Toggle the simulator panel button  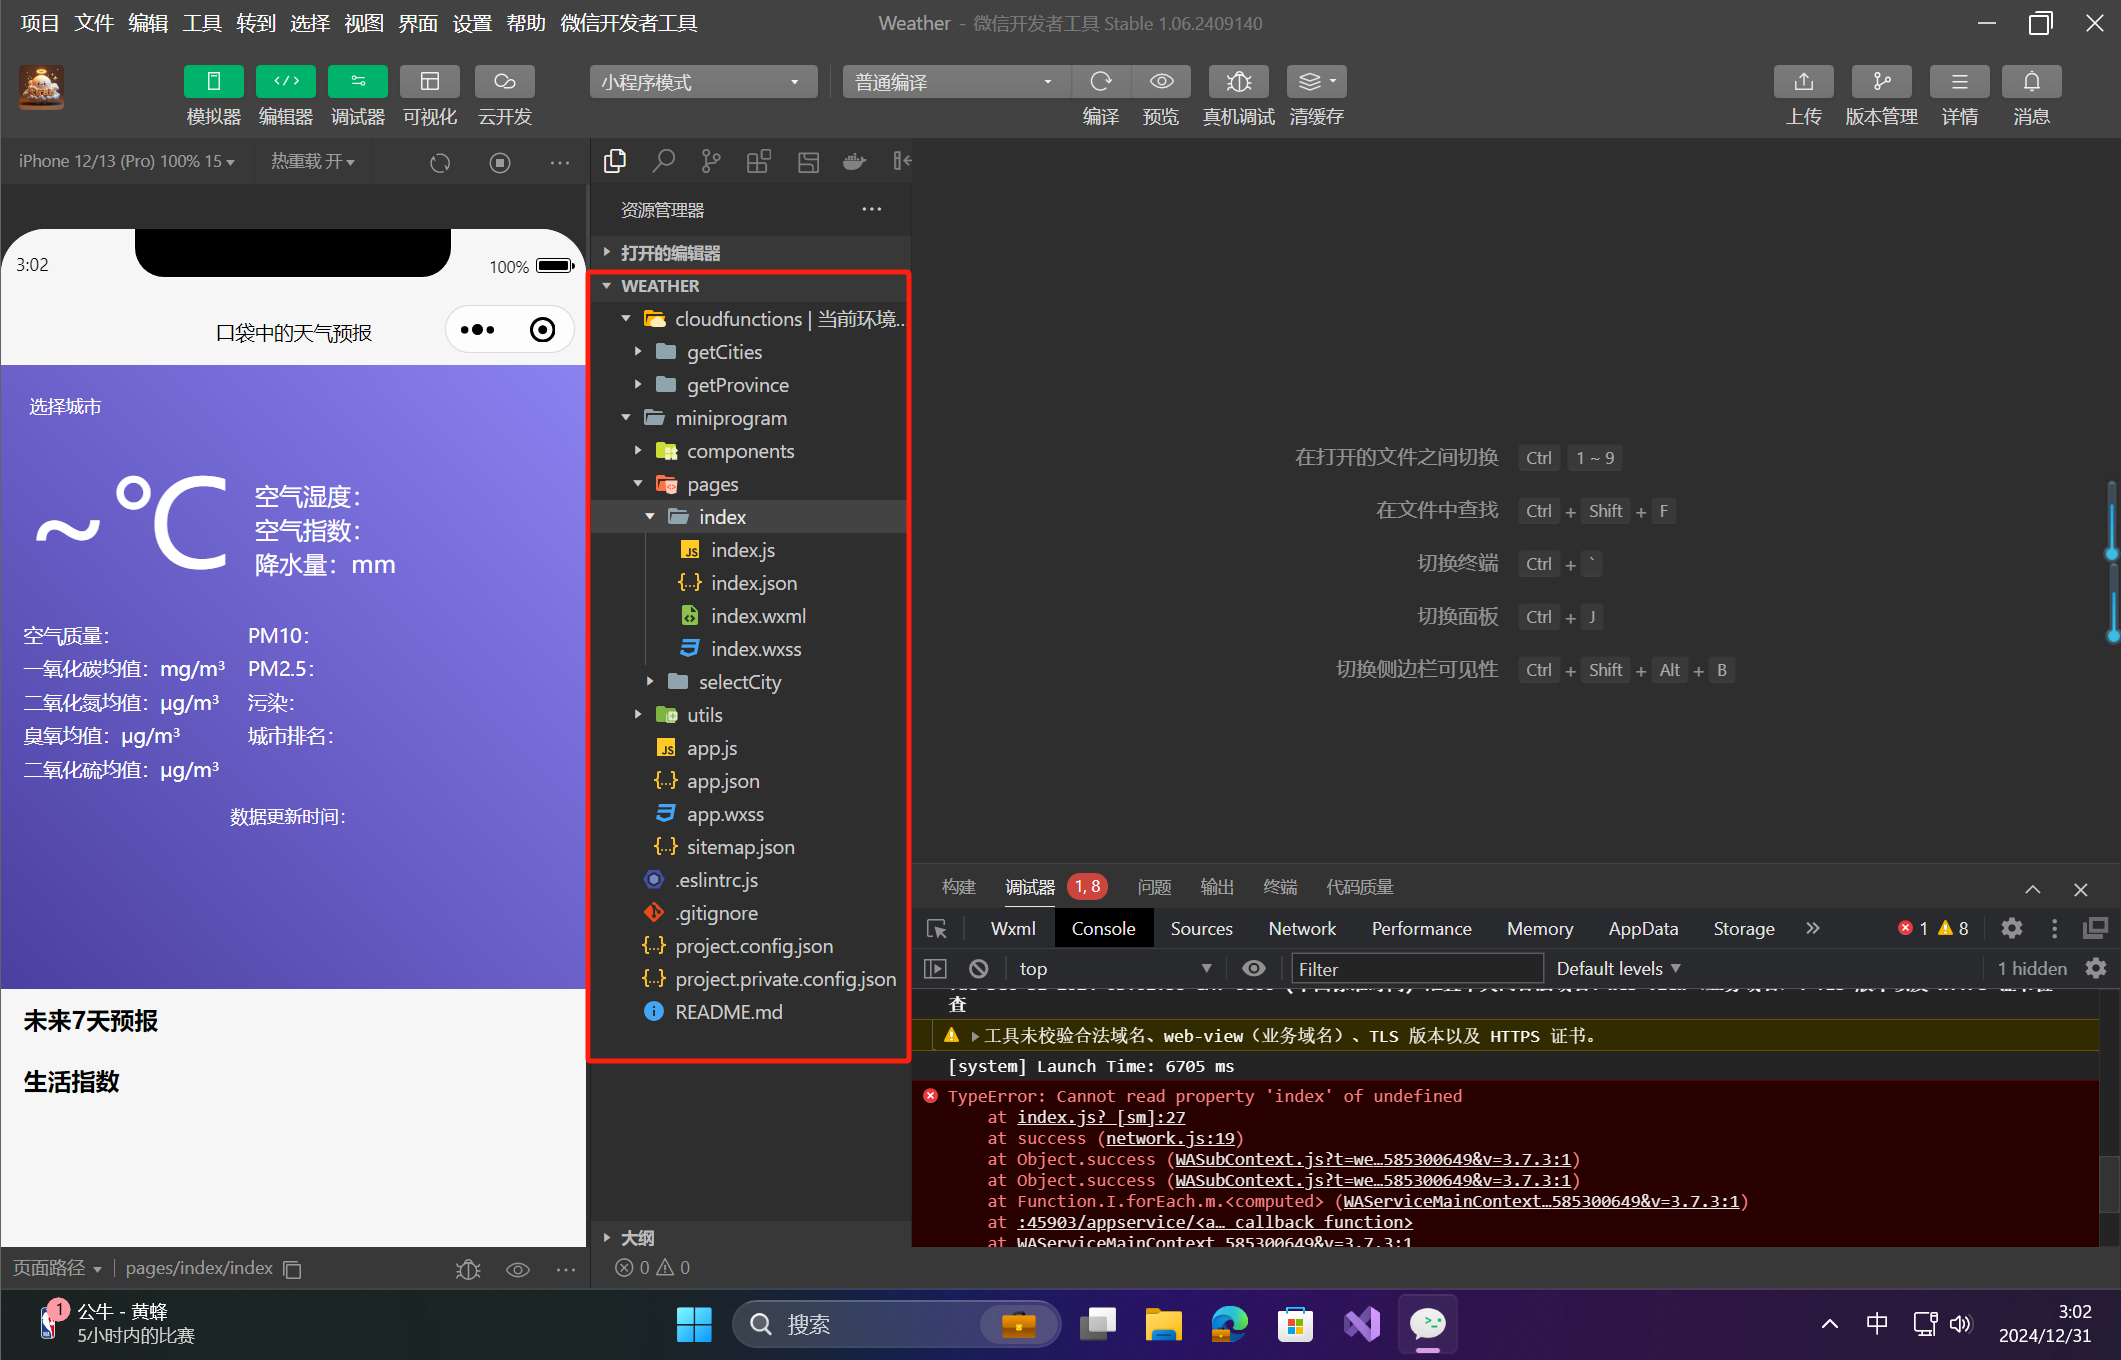(213, 82)
